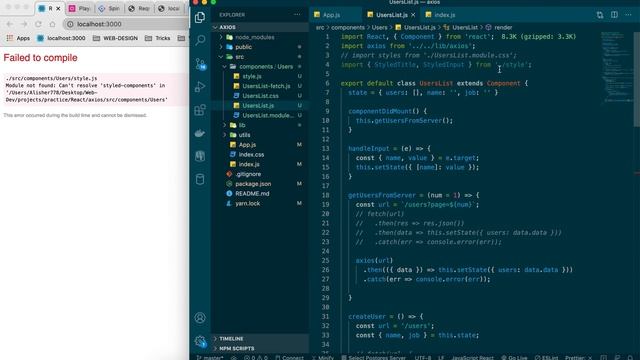Click the browser forward arrow
640x360 pixels.
[24, 24]
